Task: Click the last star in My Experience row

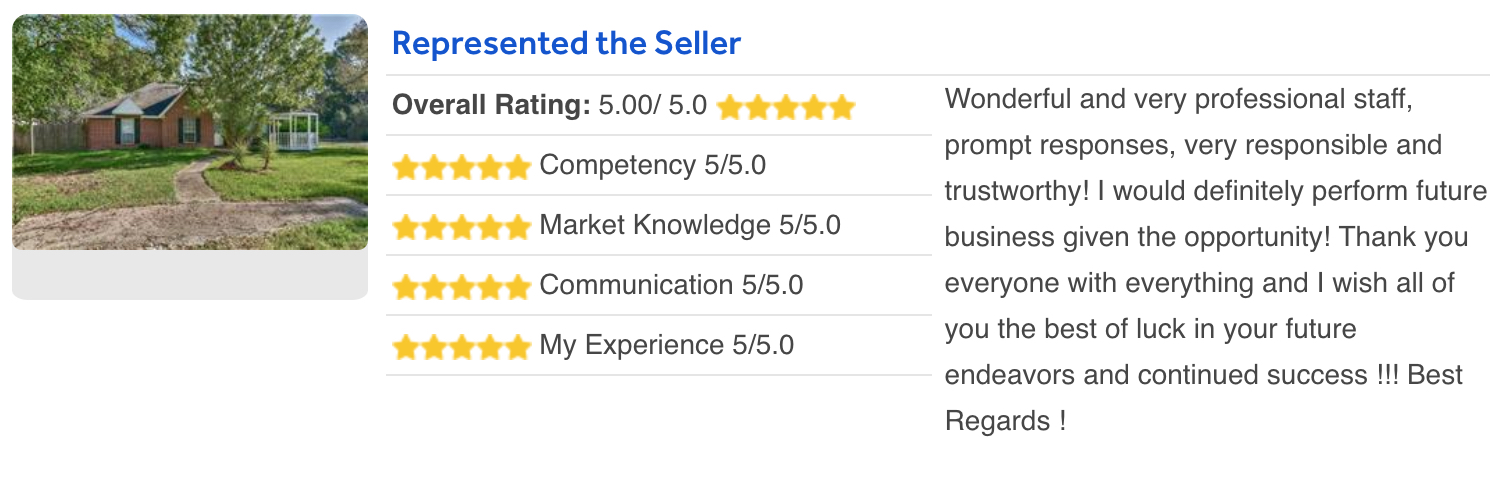Action: (516, 347)
